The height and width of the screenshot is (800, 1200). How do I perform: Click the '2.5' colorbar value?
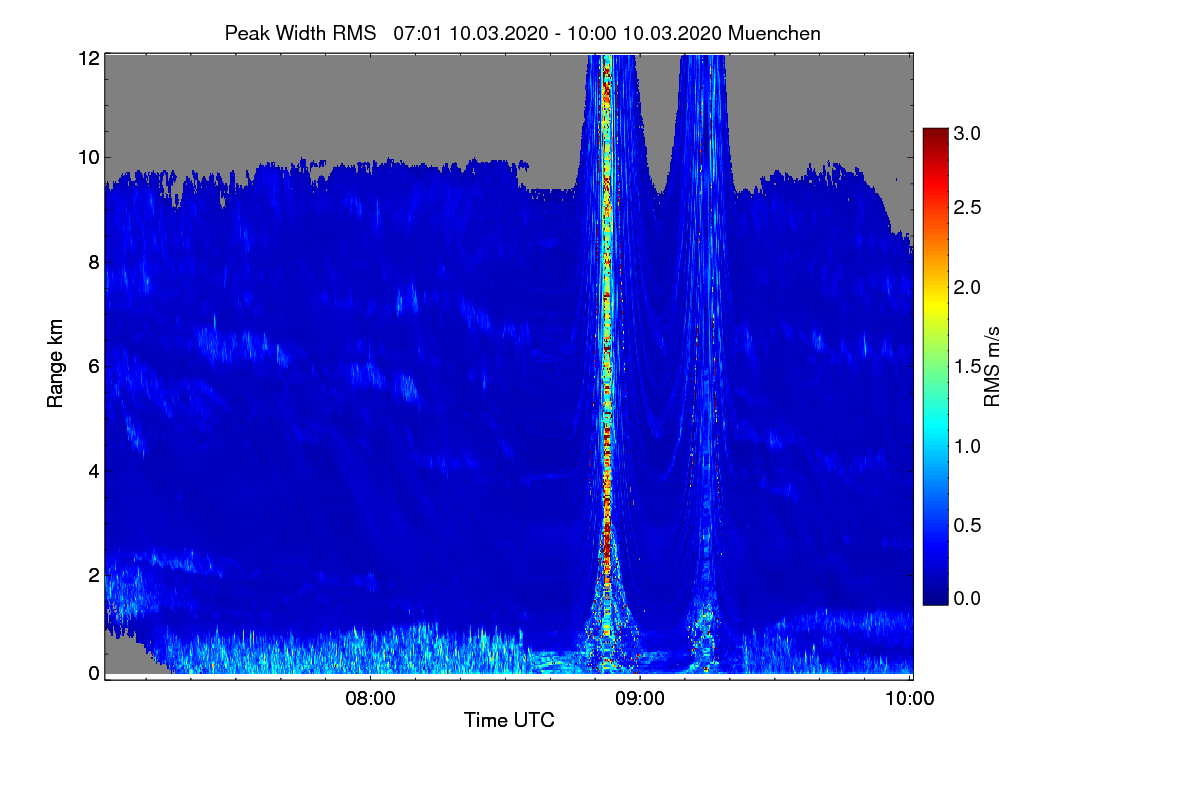[967, 207]
